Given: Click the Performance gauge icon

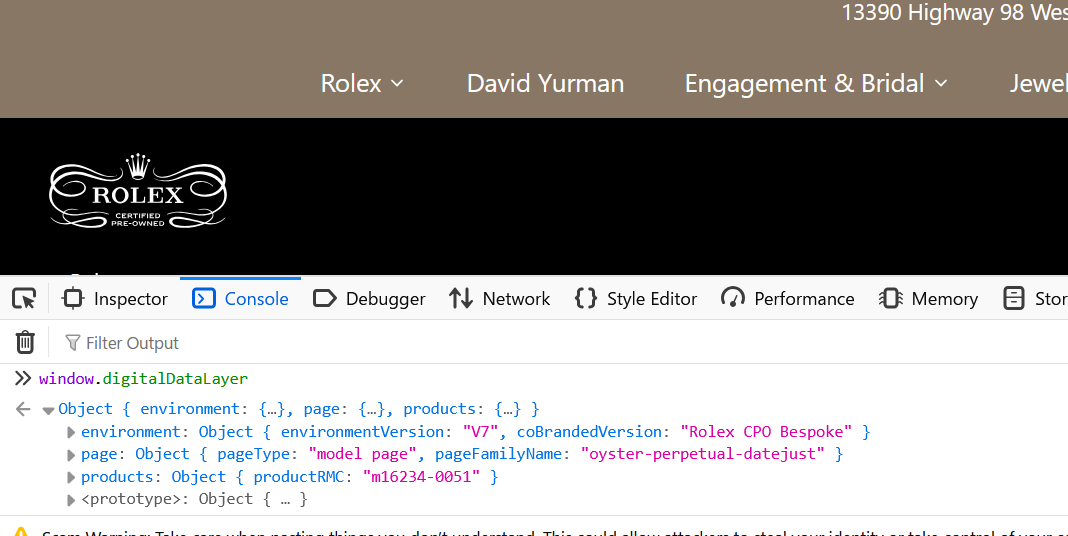Looking at the screenshot, I should (x=733, y=298).
